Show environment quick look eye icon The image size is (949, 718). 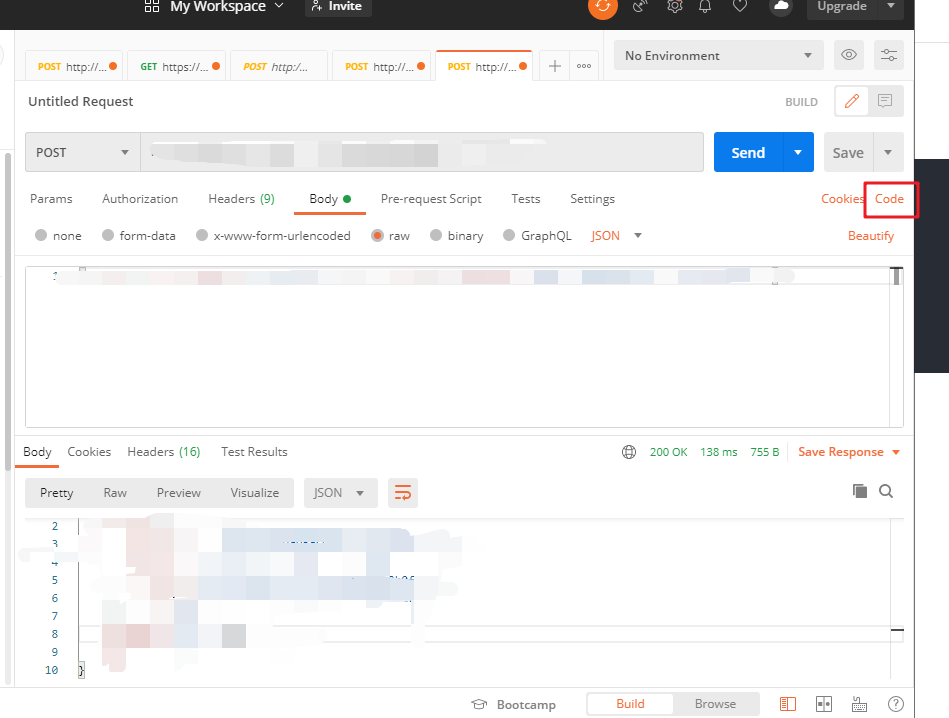(848, 55)
